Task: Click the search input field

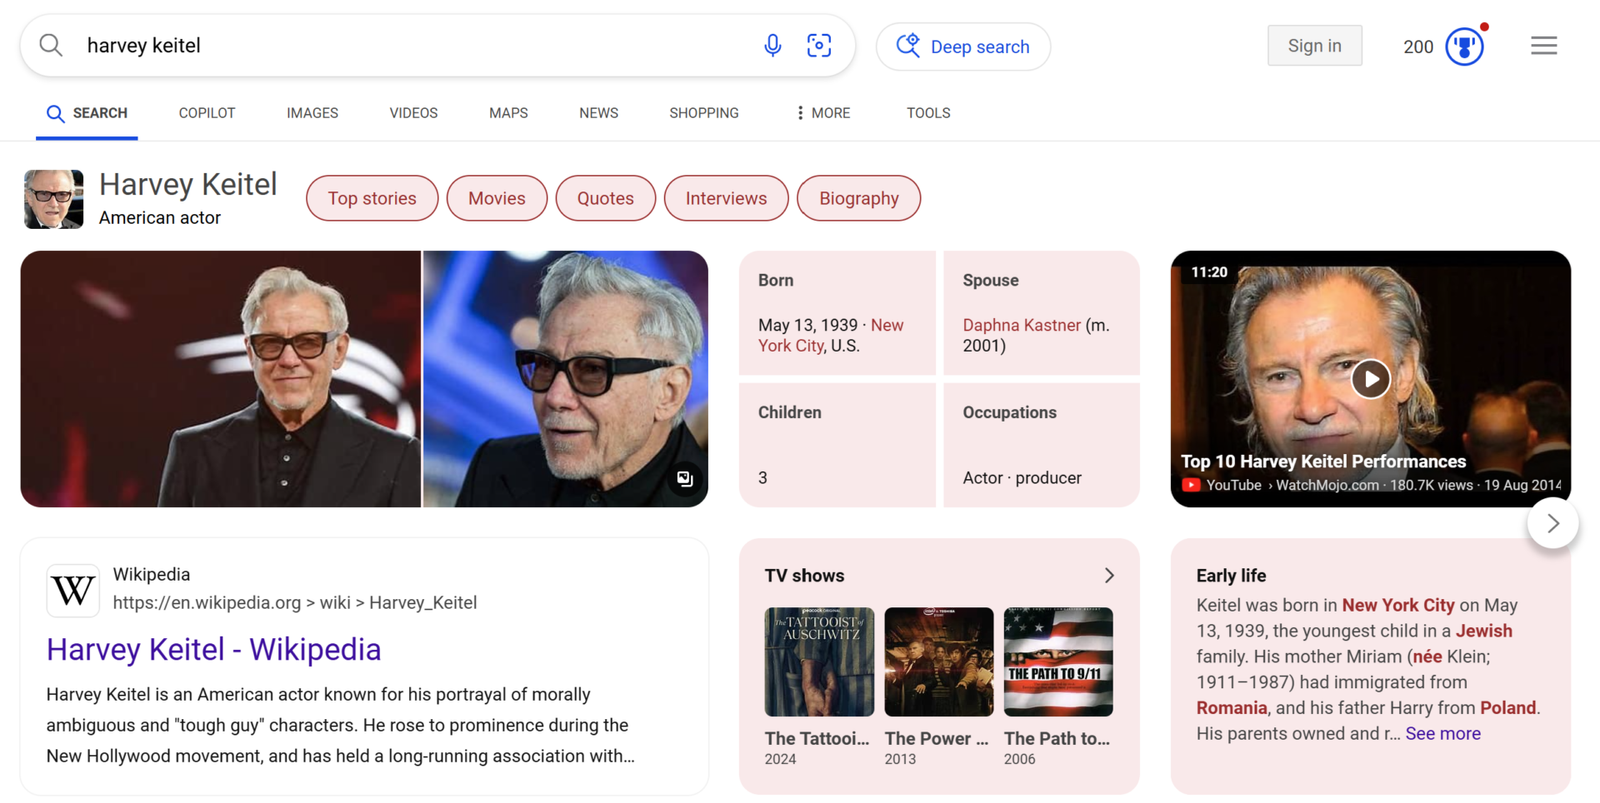Action: (x=400, y=46)
